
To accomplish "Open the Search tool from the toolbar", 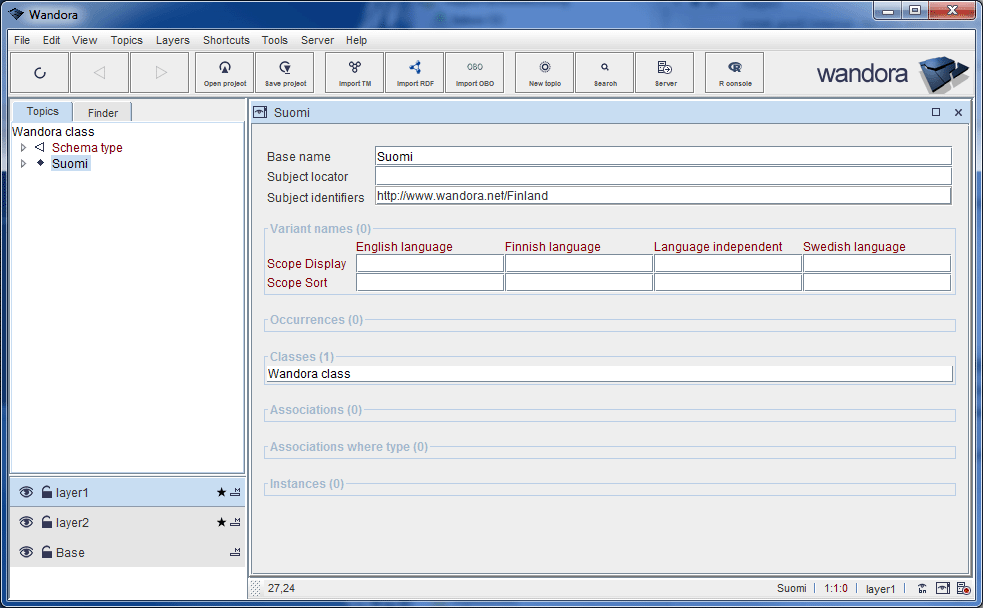I will [x=604, y=72].
